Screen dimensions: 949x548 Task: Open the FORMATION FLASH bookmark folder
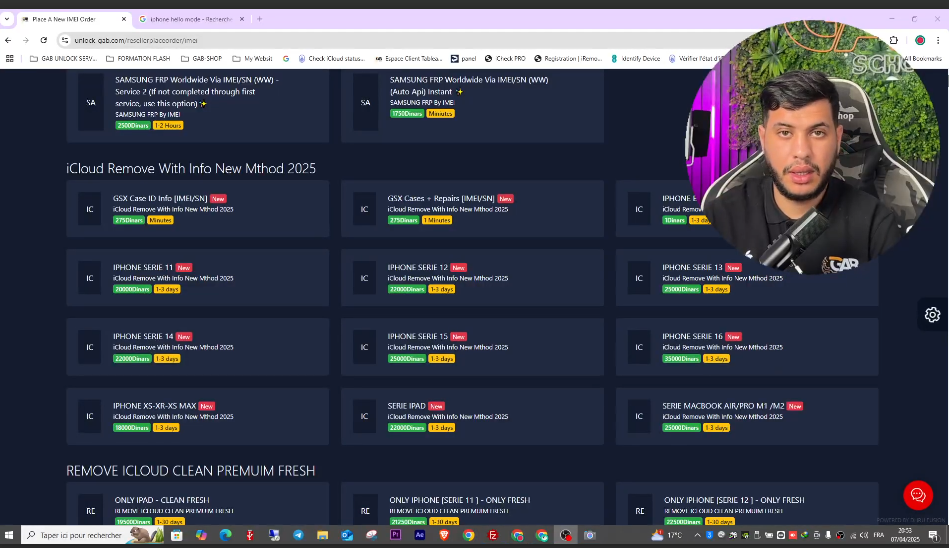point(138,59)
